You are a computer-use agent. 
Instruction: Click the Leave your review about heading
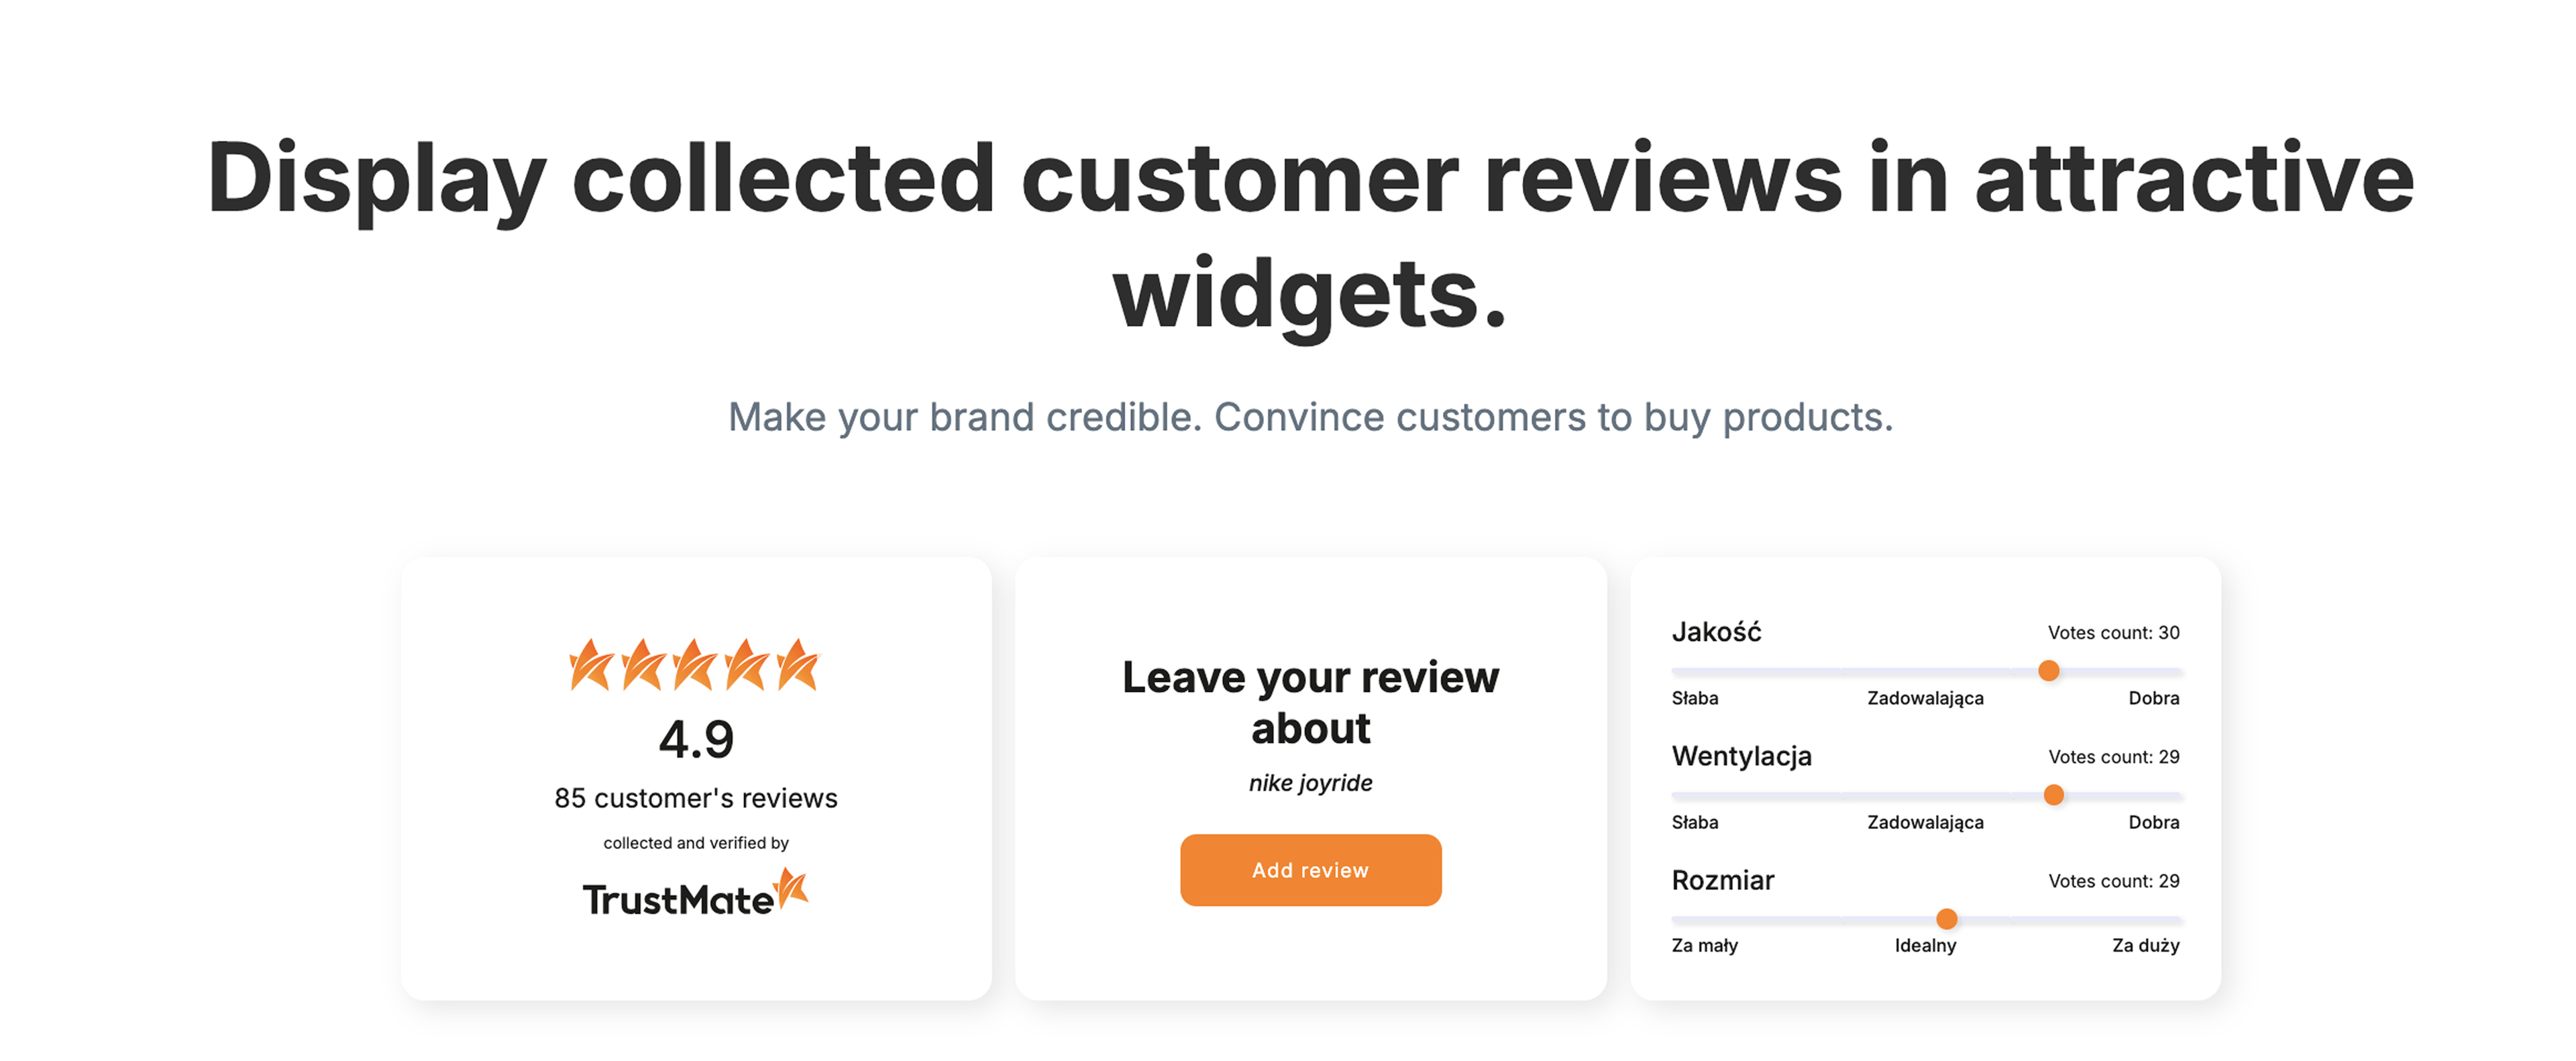coord(1310,703)
